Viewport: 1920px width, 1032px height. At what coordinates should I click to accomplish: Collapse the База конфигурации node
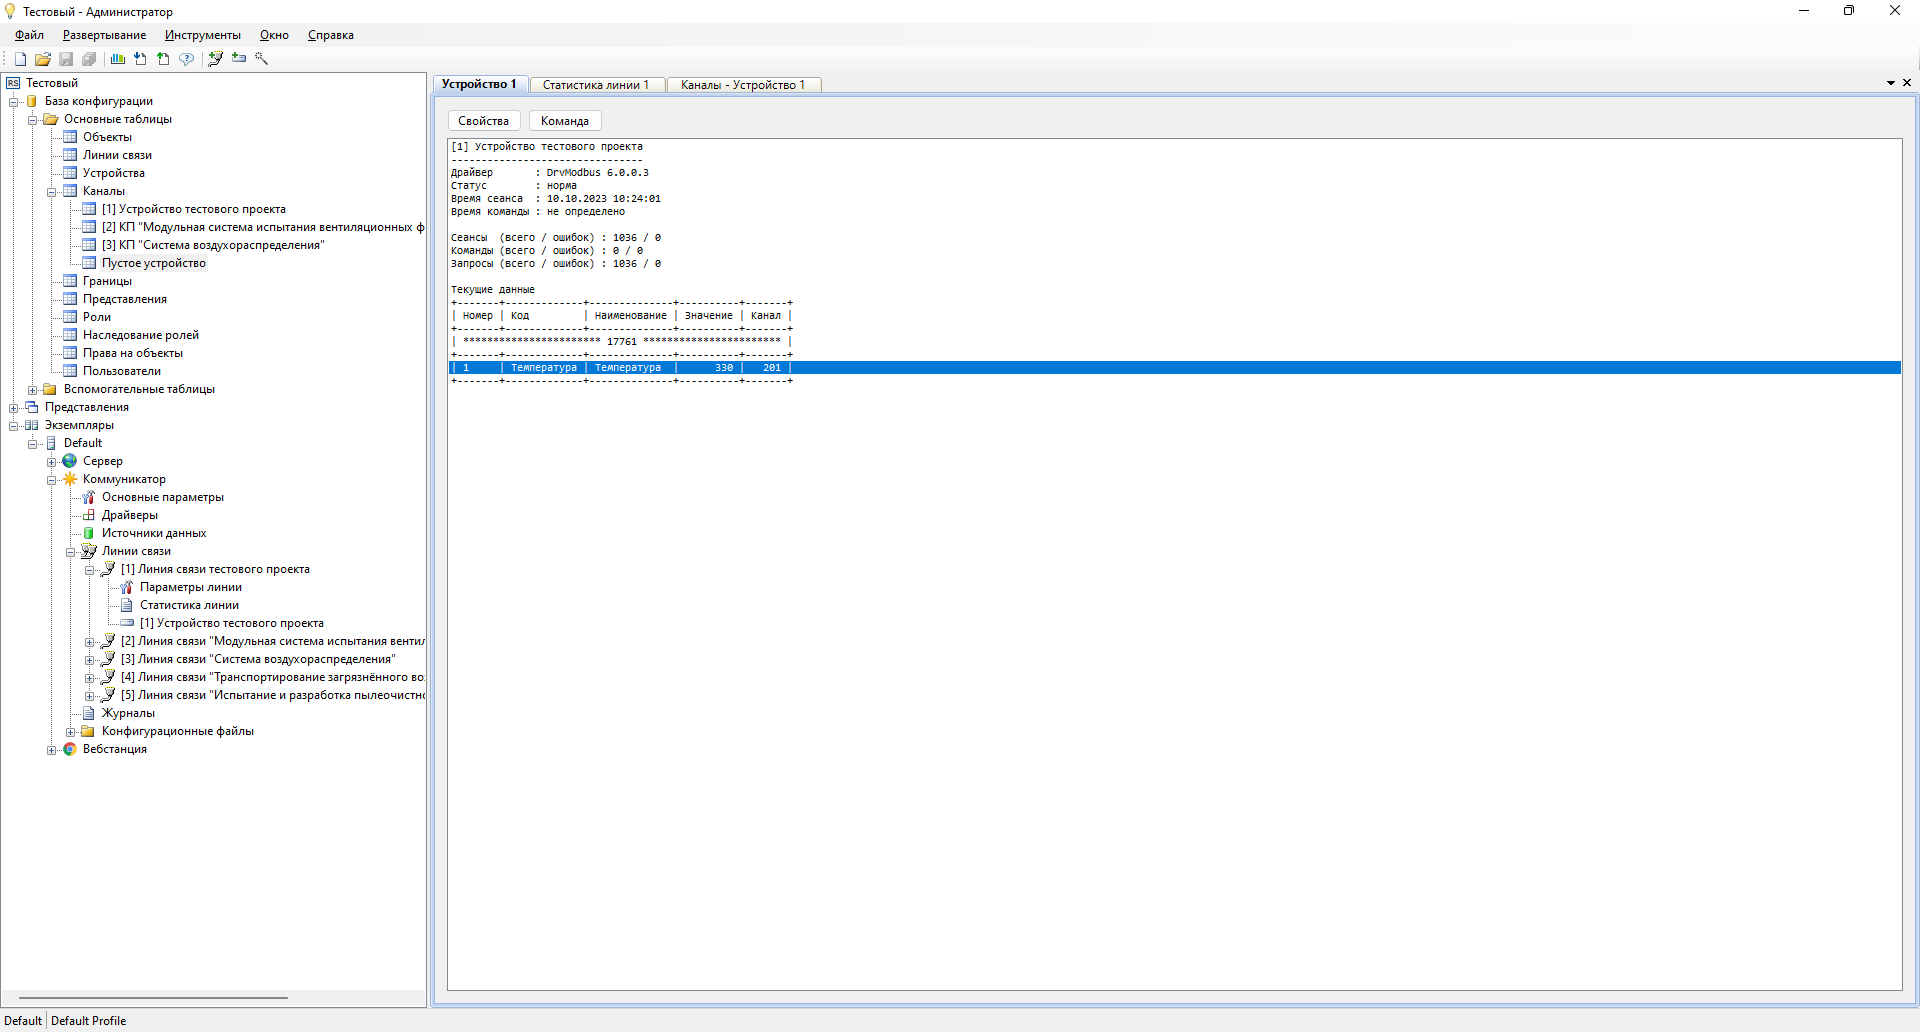[13, 102]
